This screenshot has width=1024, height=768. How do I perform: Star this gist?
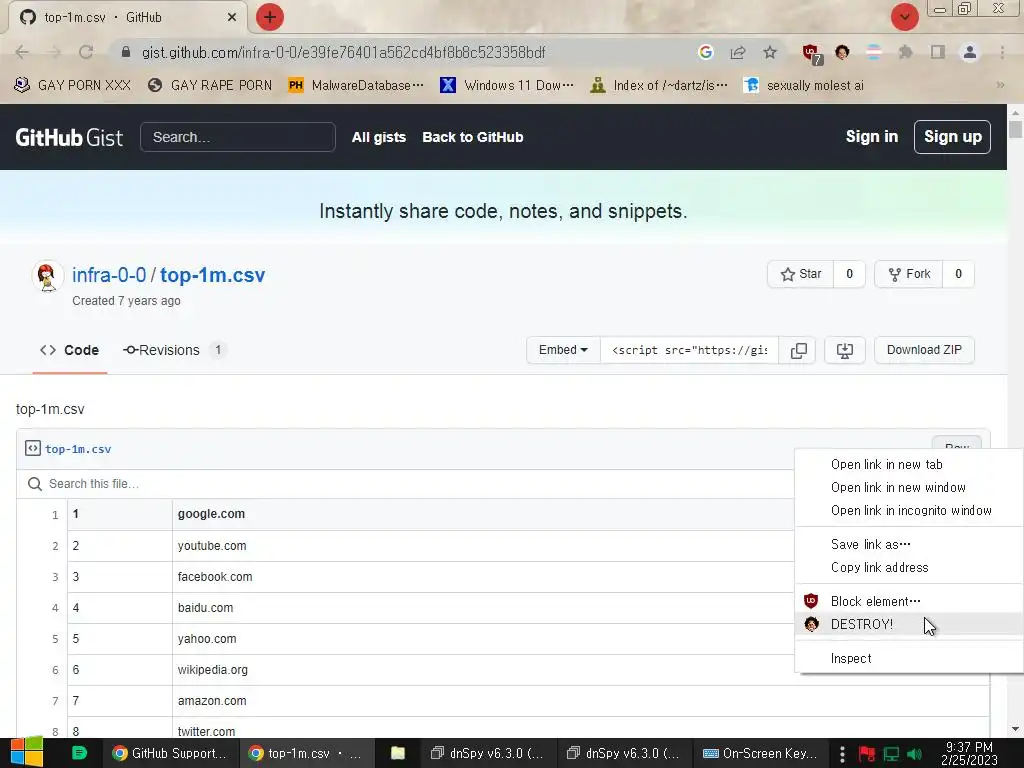(801, 274)
